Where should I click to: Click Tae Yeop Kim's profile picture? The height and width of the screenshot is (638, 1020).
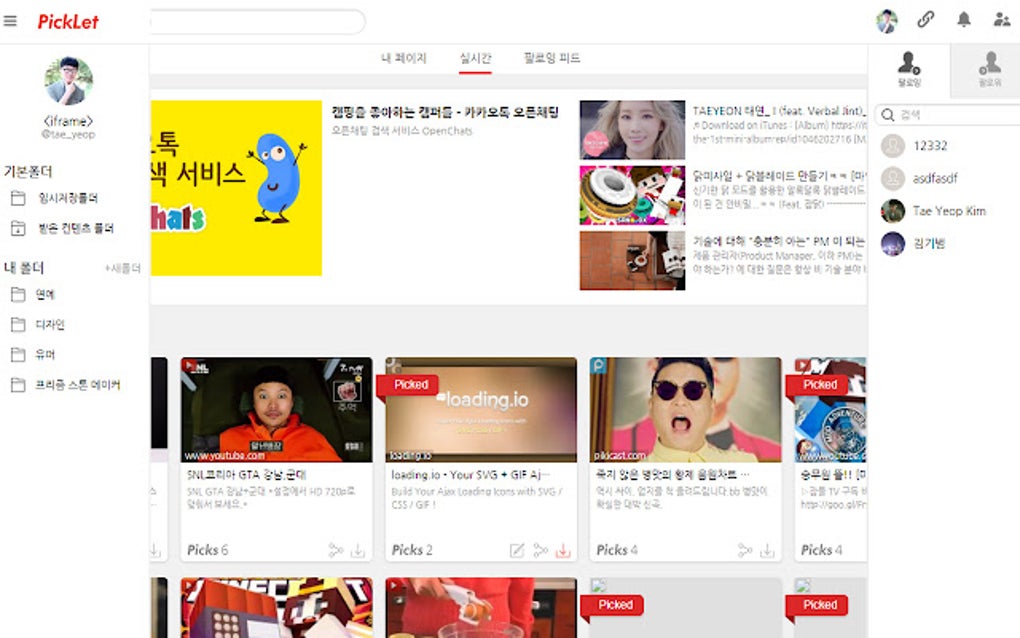click(x=893, y=211)
